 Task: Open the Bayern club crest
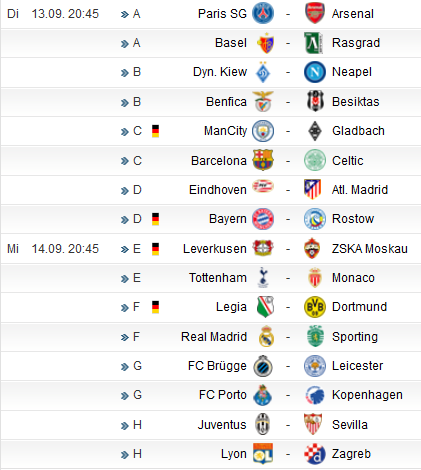[x=263, y=219]
